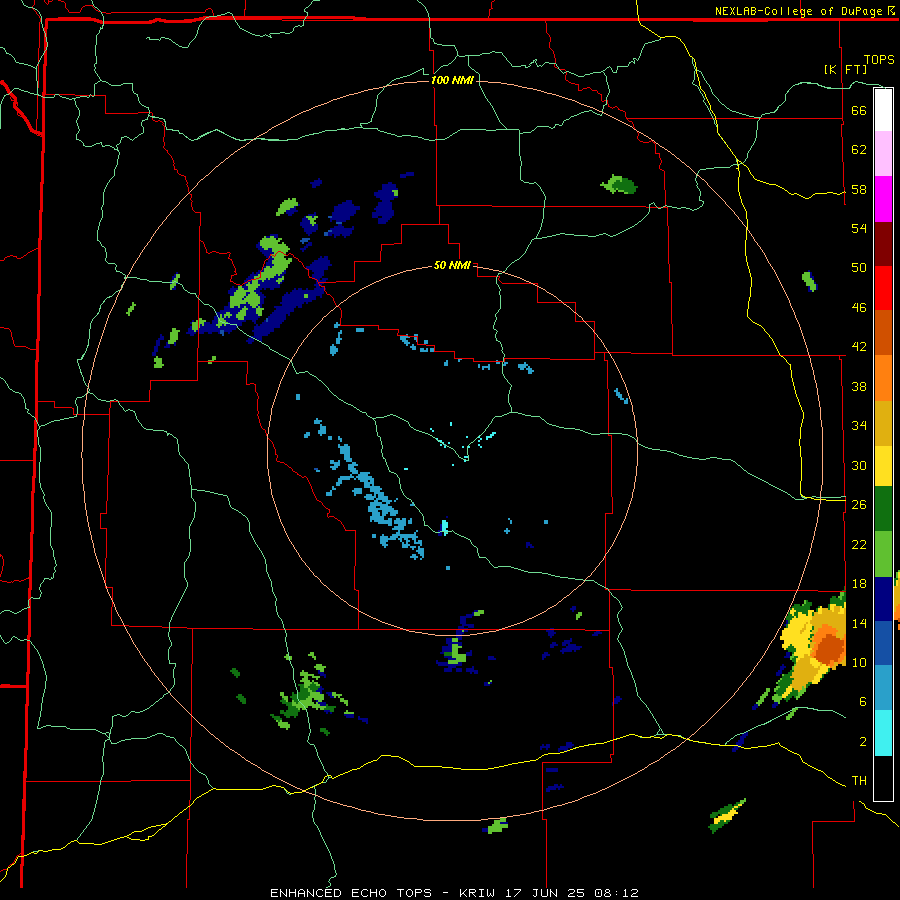
Task: Click the 6 value on the scale
Action: [x=863, y=702]
